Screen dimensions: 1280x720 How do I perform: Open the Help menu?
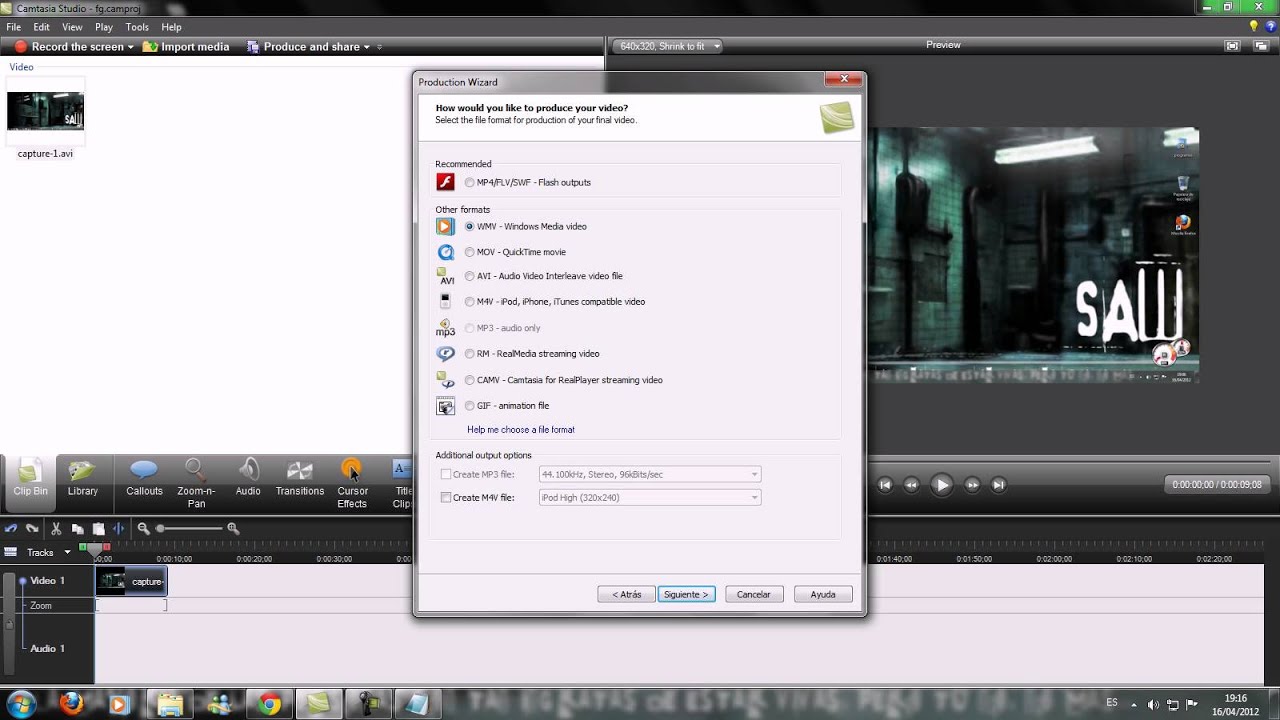(x=171, y=27)
